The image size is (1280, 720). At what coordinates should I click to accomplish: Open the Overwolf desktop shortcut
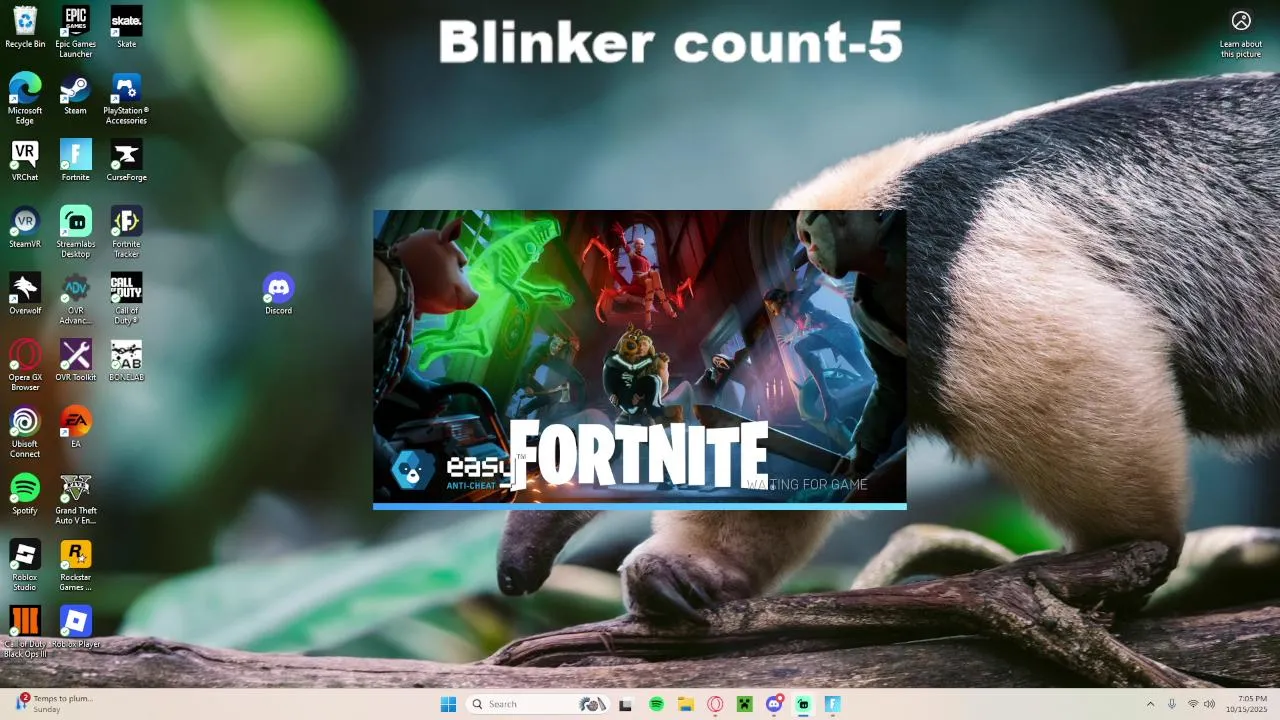[25, 294]
